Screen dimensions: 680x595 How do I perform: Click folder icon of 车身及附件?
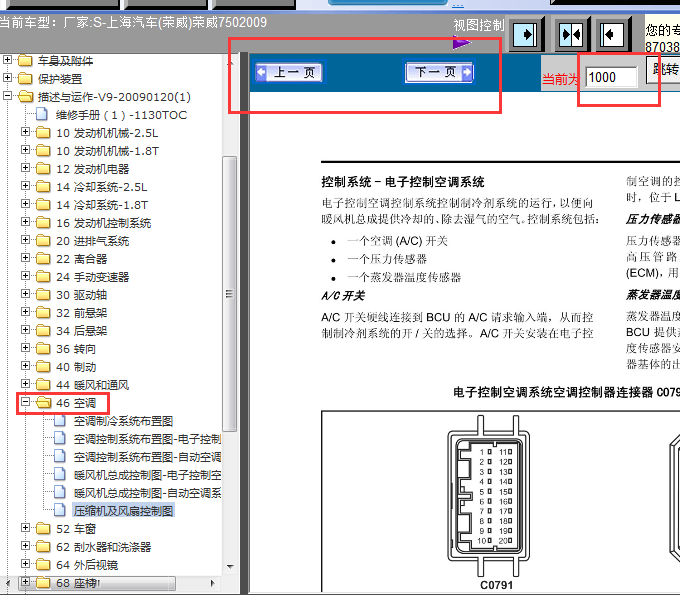25,60
